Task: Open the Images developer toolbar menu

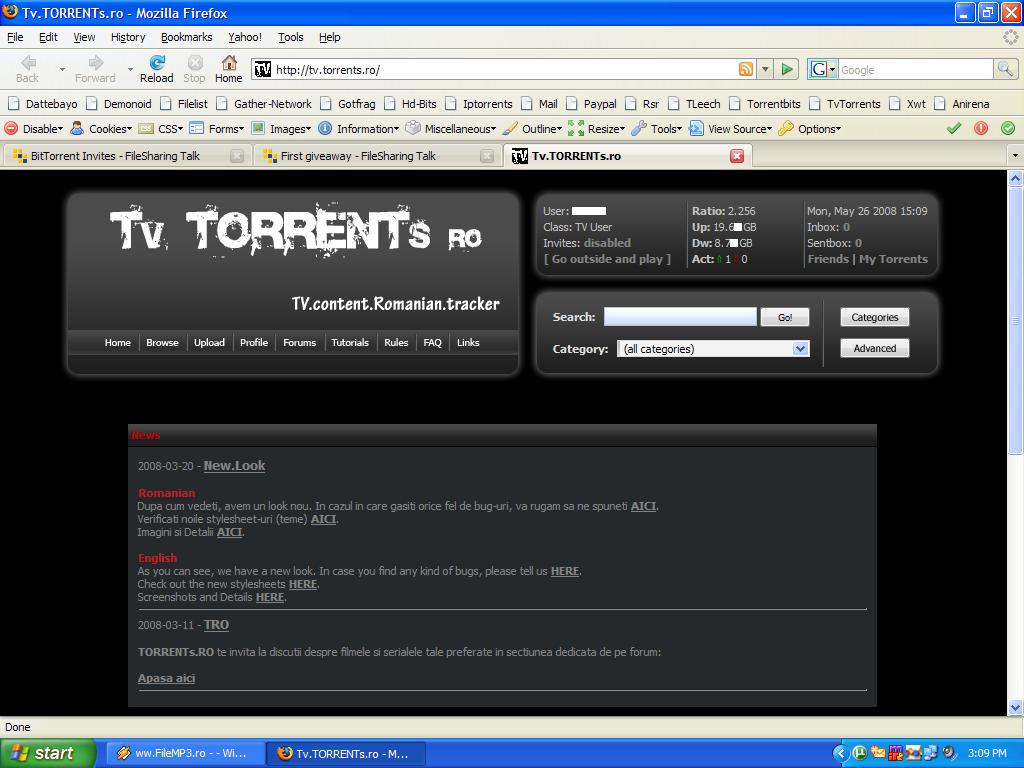Action: 281,129
